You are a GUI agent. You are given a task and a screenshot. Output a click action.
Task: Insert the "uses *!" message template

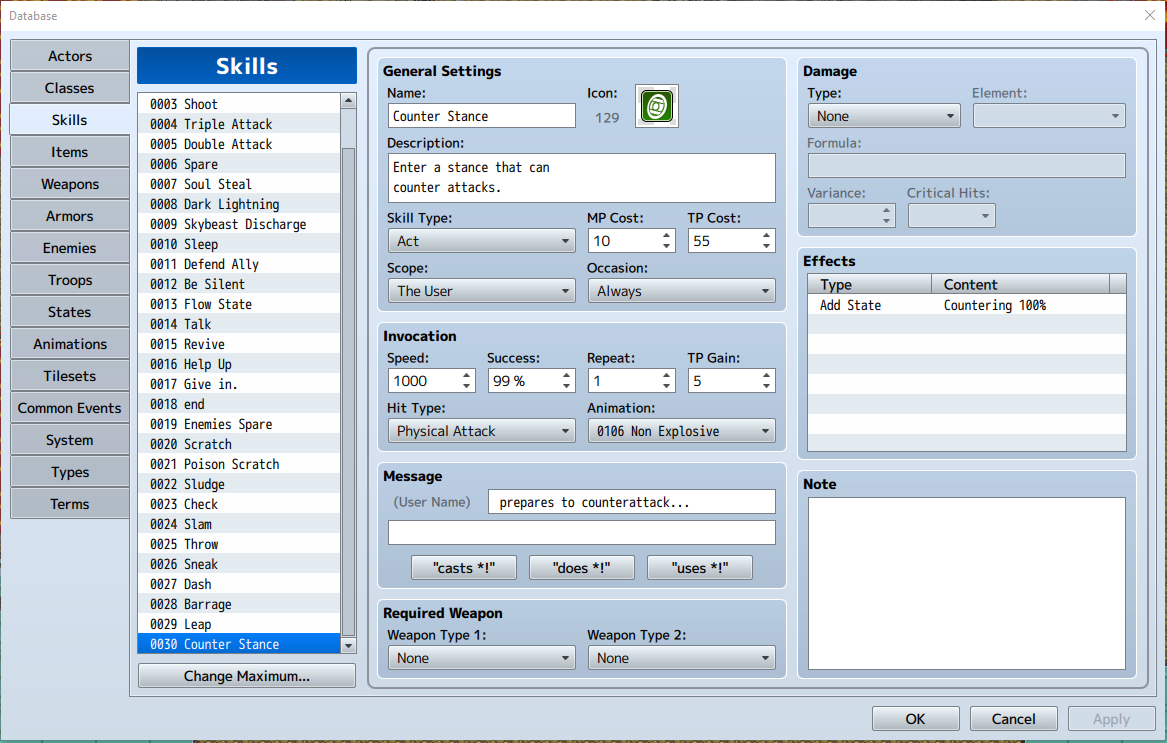pos(700,568)
